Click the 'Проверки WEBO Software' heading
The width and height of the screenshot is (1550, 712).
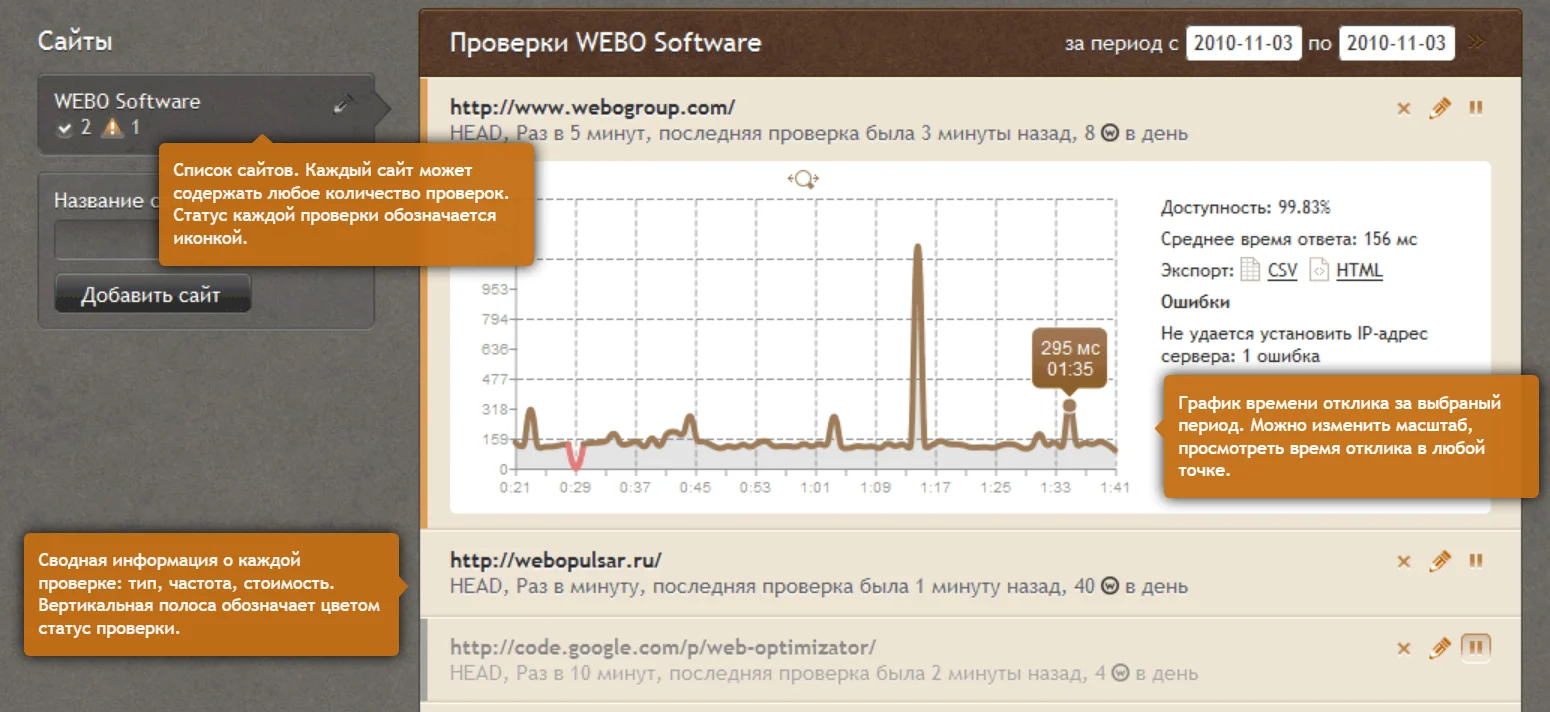(605, 43)
